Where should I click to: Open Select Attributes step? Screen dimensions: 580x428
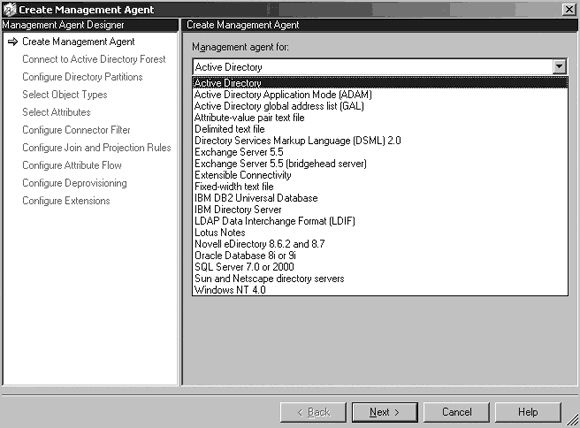56,112
